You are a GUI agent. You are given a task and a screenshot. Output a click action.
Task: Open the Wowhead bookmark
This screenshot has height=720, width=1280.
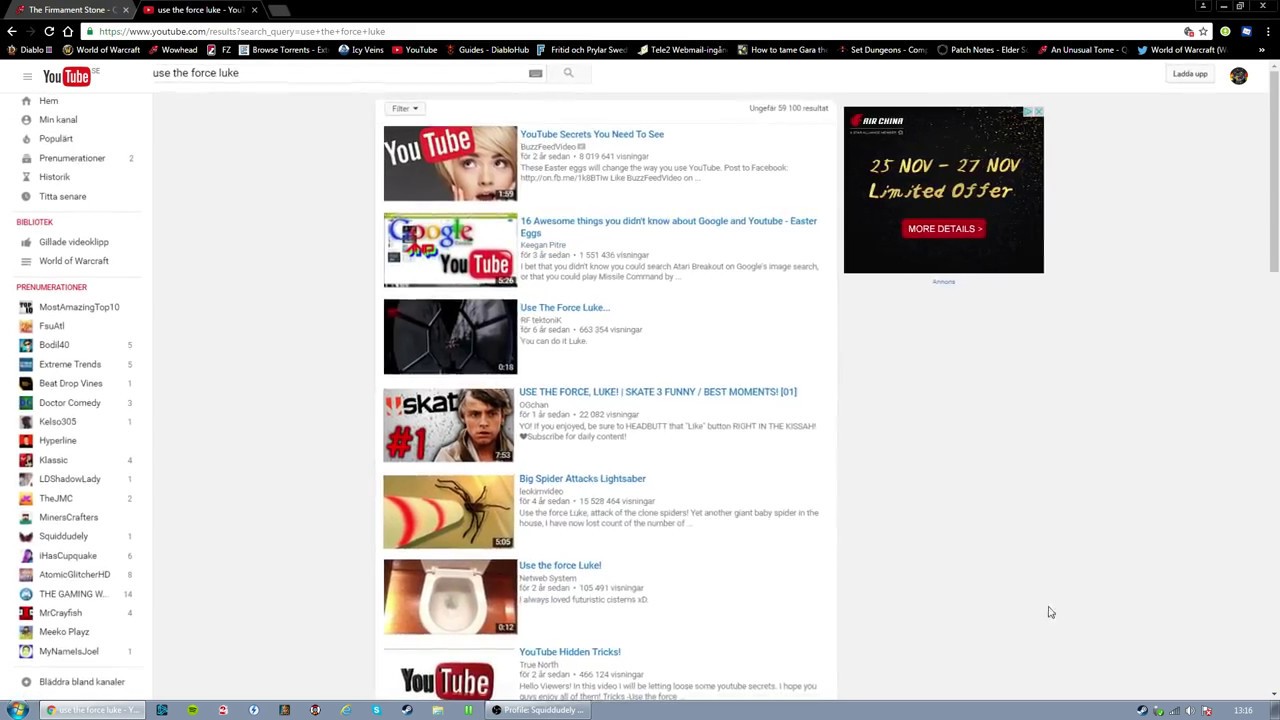(x=172, y=50)
